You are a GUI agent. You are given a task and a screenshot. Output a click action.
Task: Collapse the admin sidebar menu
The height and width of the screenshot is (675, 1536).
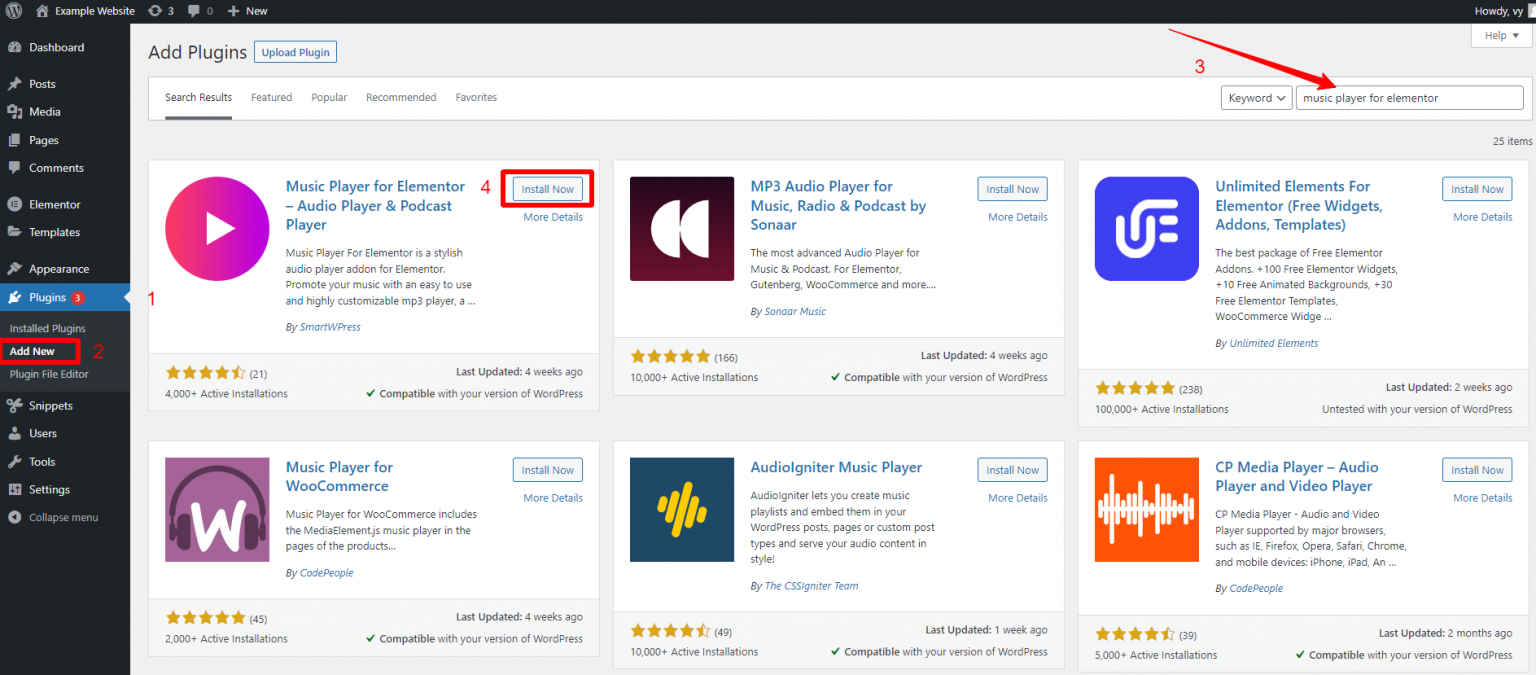coord(63,518)
